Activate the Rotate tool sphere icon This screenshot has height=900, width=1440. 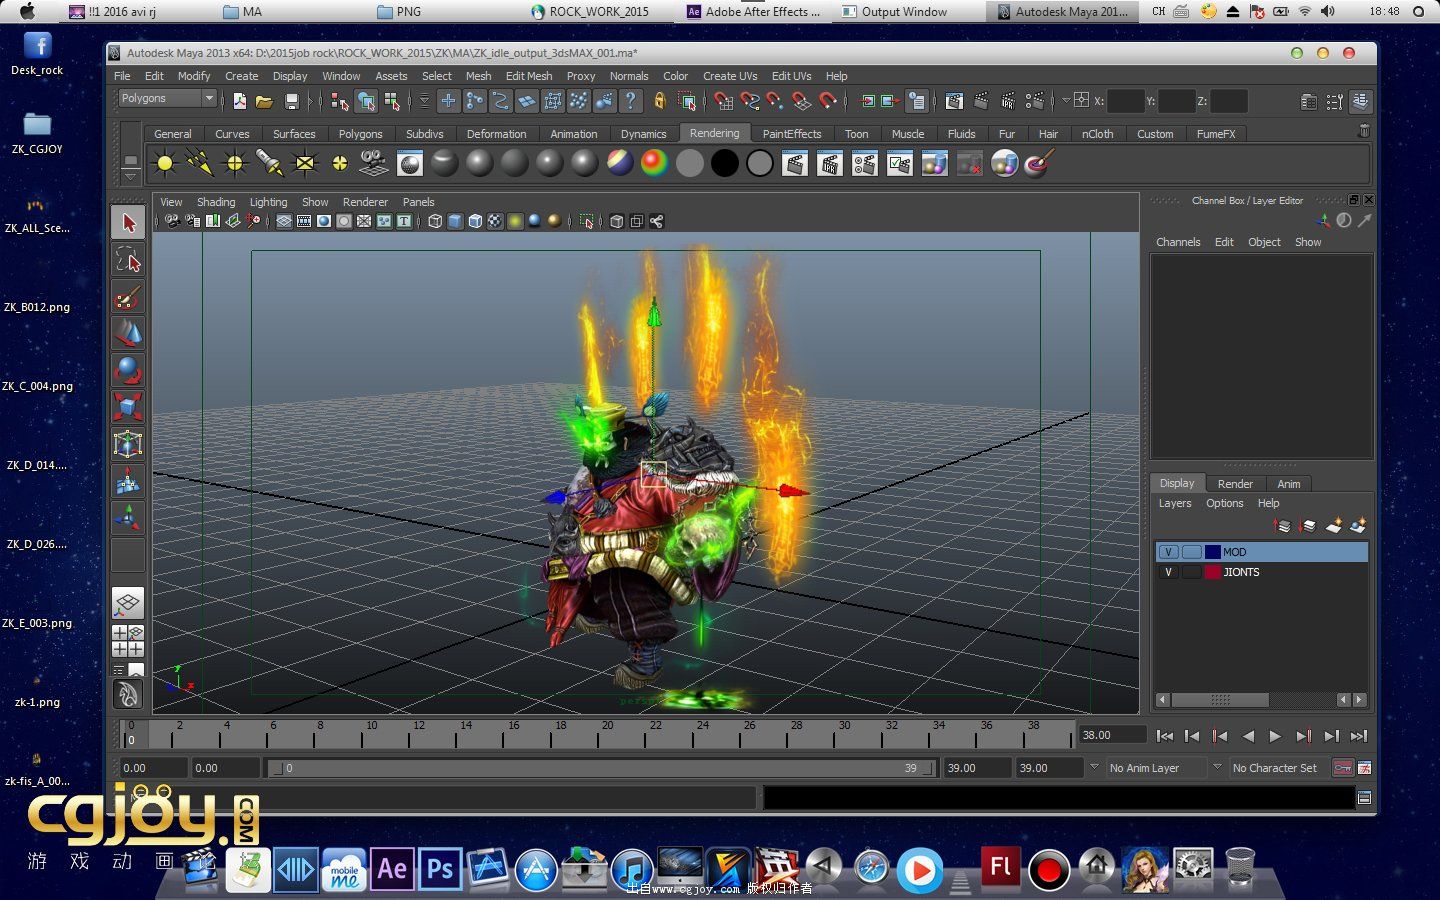point(128,370)
